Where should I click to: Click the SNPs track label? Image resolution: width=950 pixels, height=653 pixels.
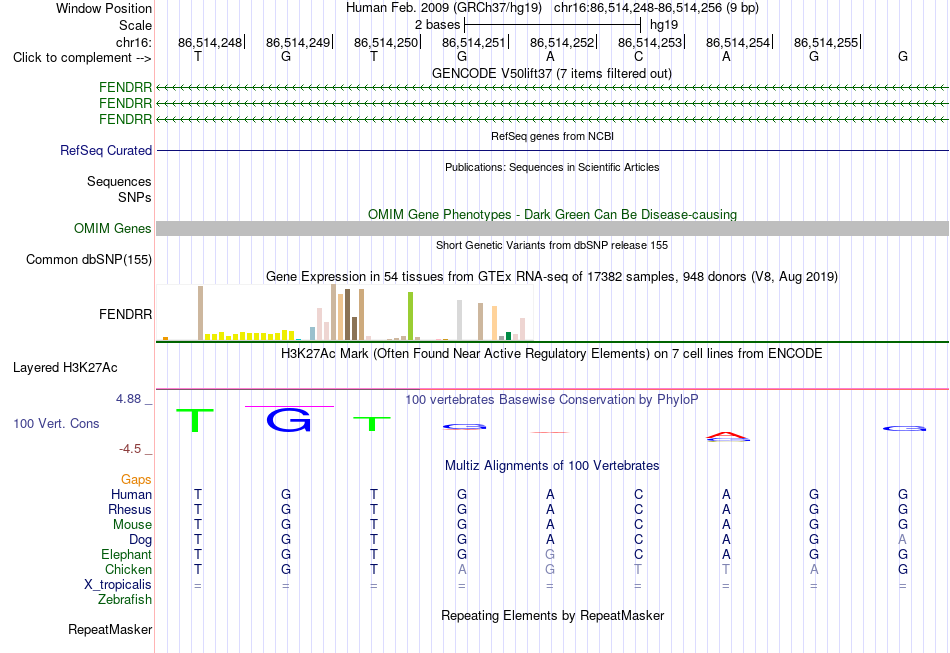pyautogui.click(x=135, y=197)
